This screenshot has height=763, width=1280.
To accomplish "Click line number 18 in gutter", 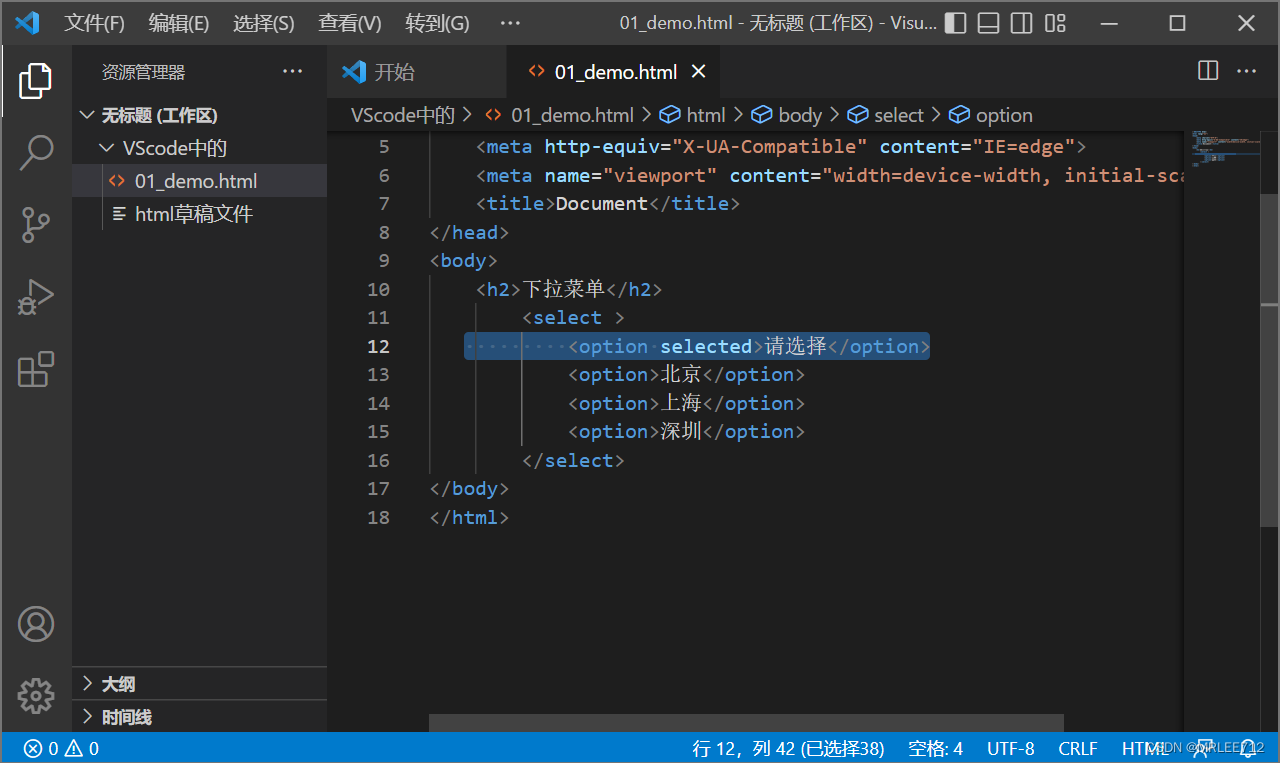I will (378, 517).
